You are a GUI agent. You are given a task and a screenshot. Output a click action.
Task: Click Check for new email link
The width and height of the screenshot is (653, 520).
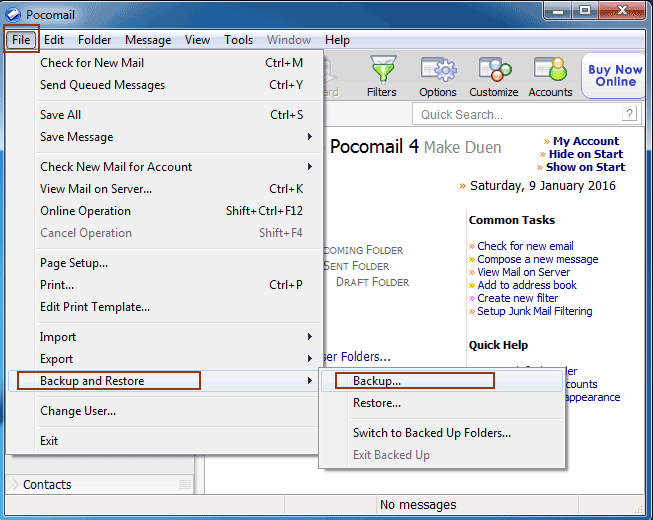525,246
